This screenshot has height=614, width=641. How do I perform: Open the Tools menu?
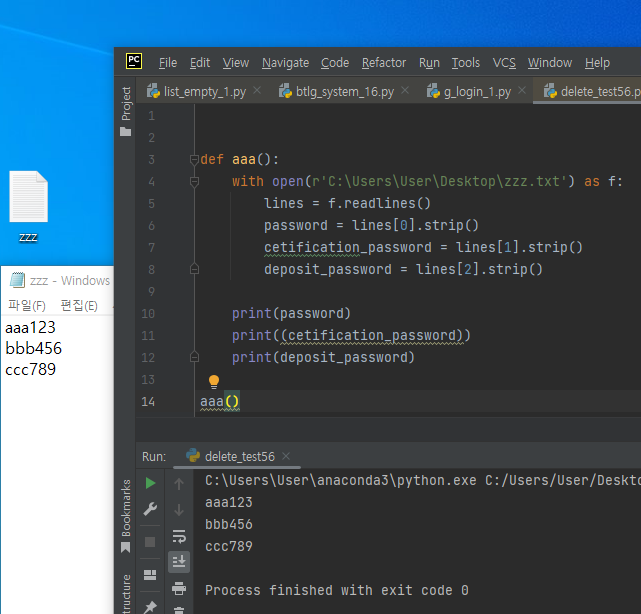pos(465,63)
